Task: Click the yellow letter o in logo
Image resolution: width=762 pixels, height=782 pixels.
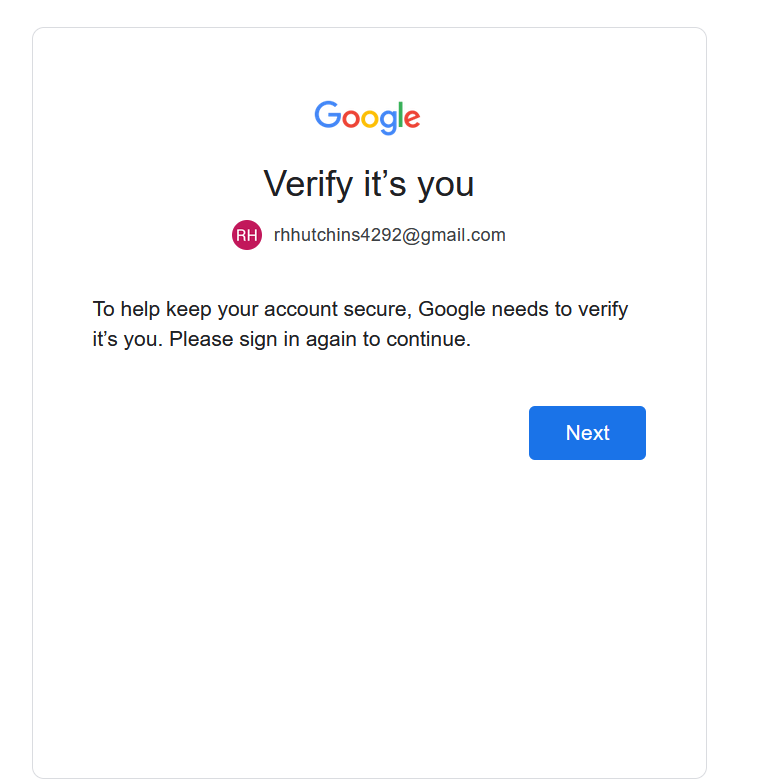Action: pyautogui.click(x=371, y=119)
